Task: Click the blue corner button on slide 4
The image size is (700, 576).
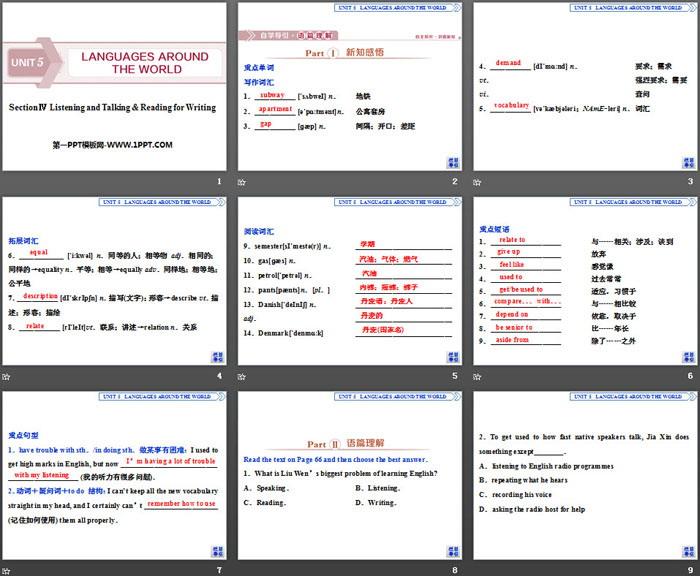Action: point(216,353)
